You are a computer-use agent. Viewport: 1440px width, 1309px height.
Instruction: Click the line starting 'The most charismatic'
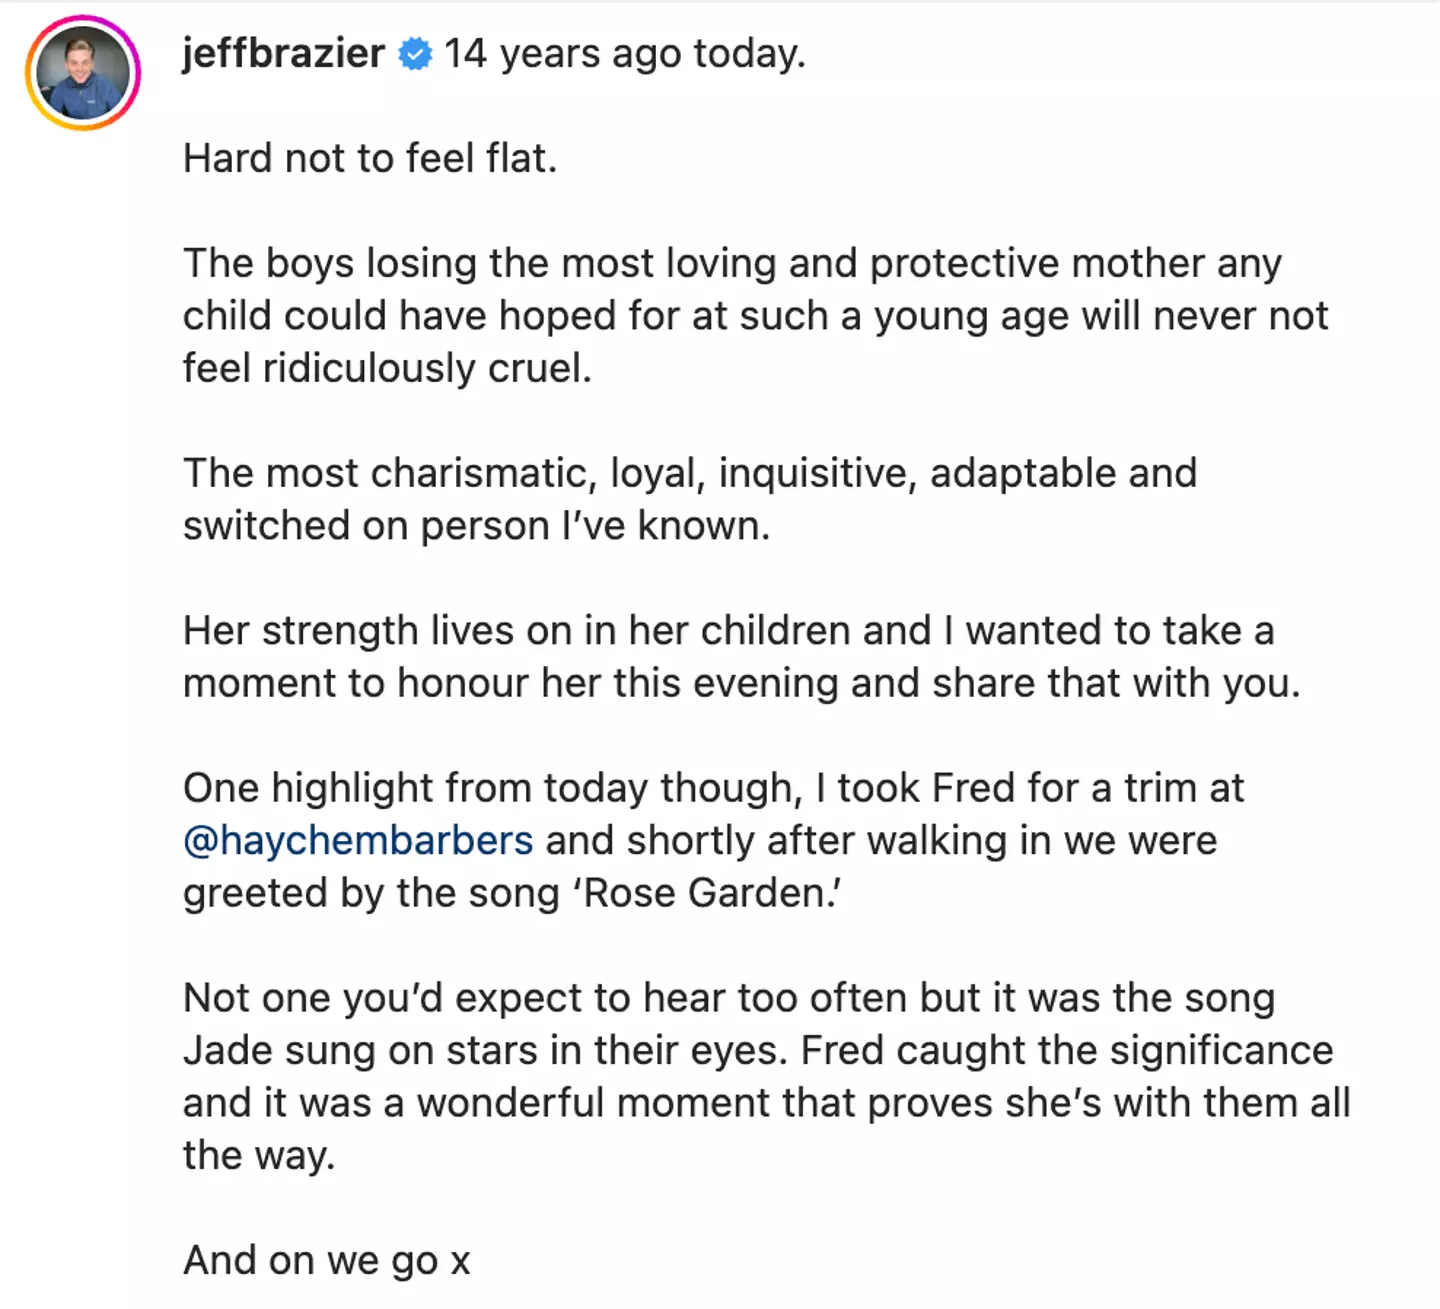(689, 473)
